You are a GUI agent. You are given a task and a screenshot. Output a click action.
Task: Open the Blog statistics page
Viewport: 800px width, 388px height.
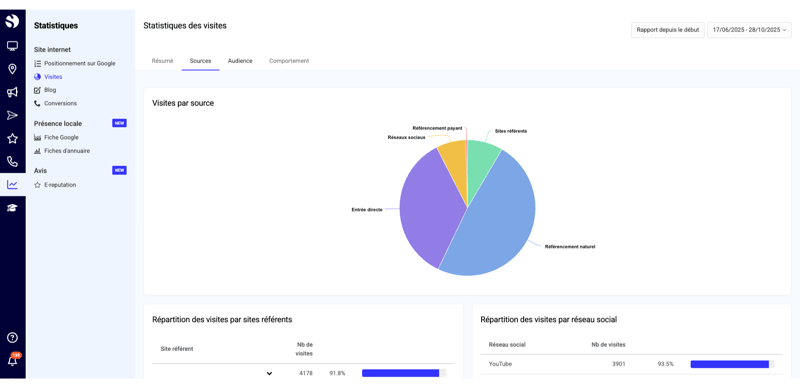[50, 90]
